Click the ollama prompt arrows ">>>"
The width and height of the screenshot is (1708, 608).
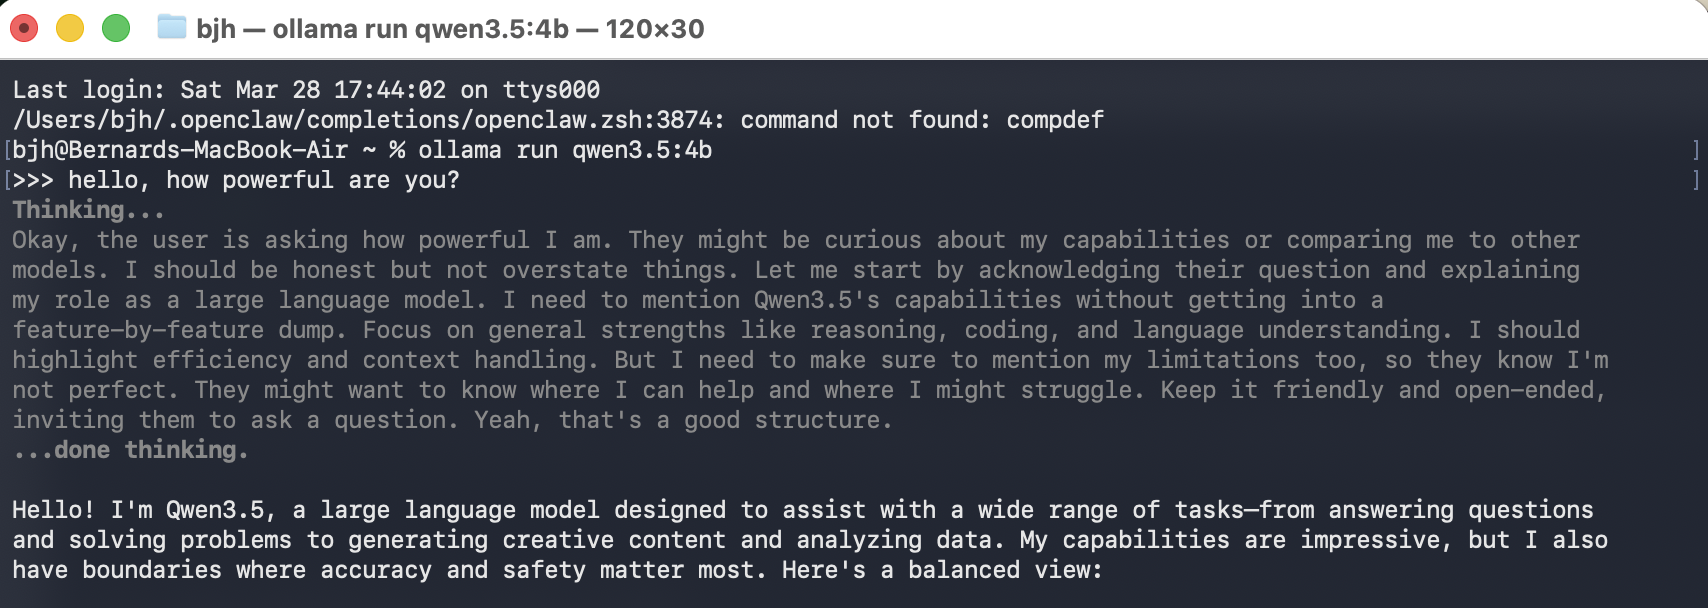(35, 181)
